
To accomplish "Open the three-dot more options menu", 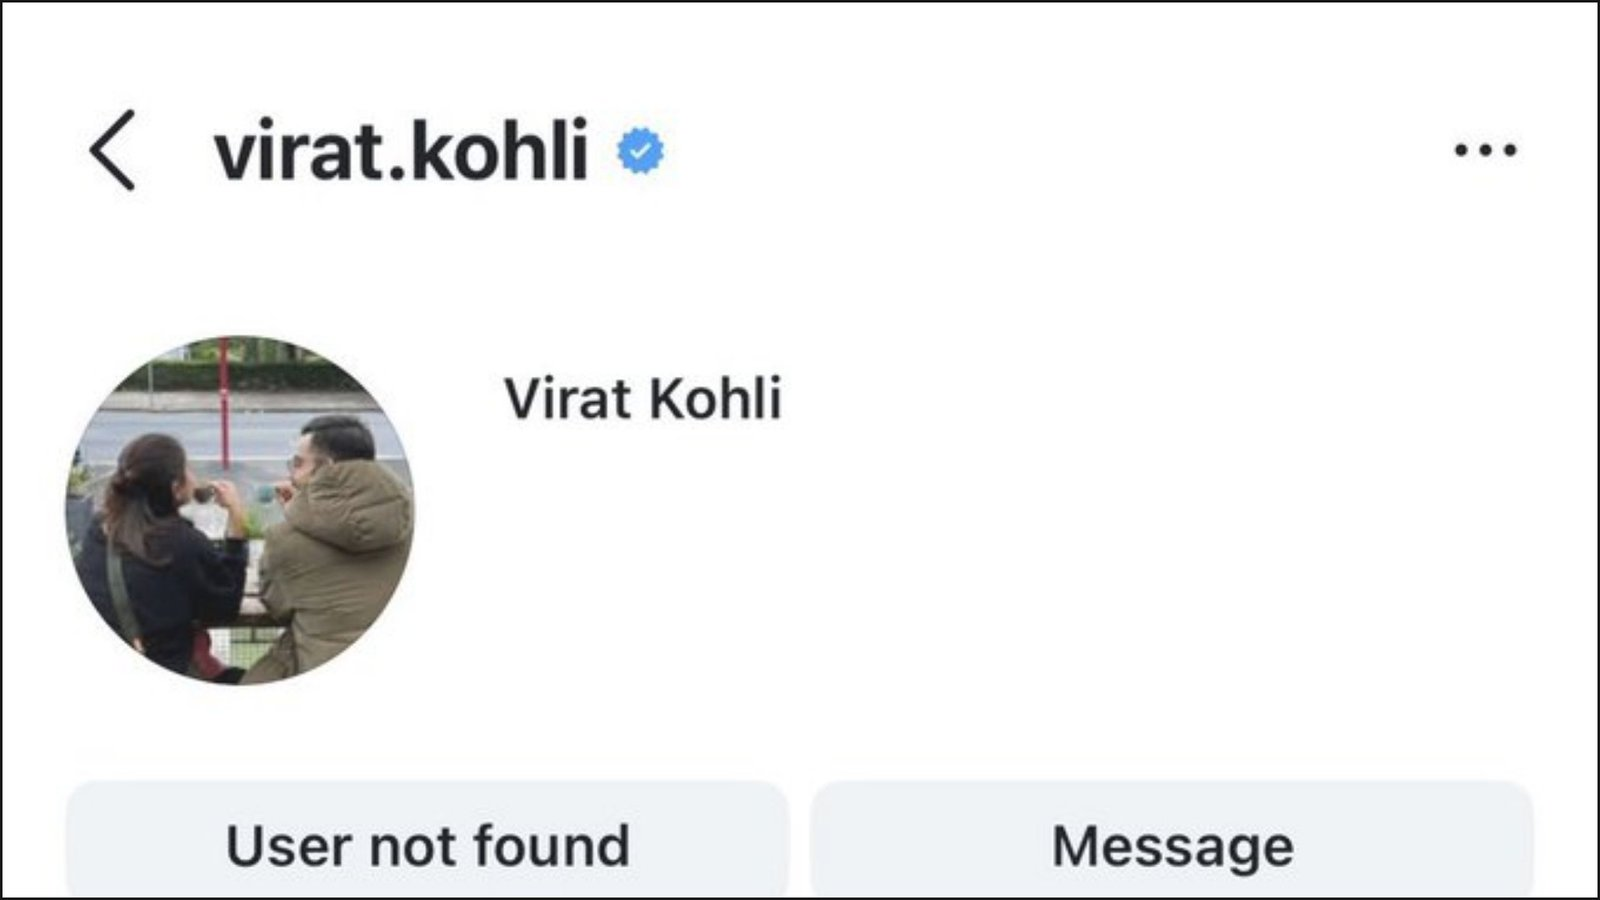I will [1485, 151].
